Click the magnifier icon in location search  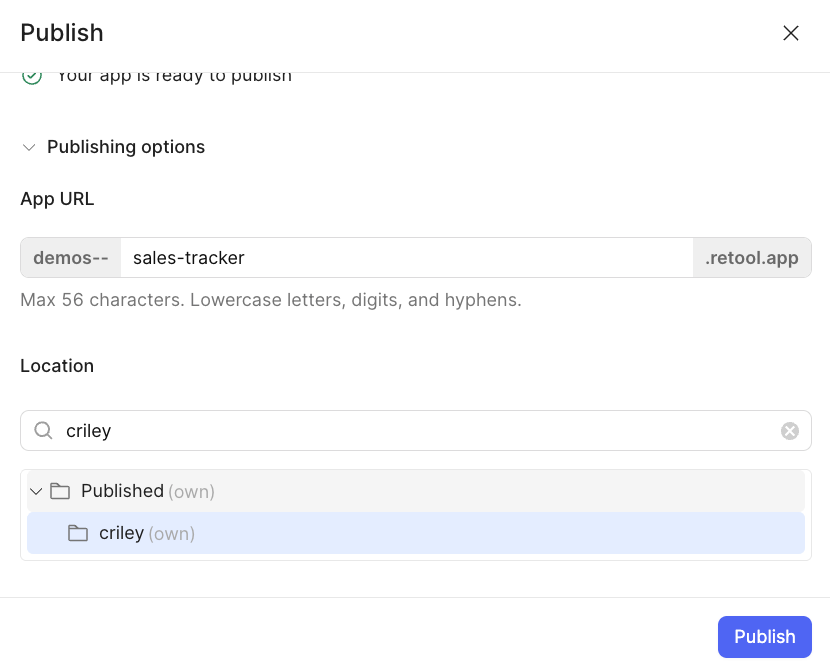[x=43, y=431]
